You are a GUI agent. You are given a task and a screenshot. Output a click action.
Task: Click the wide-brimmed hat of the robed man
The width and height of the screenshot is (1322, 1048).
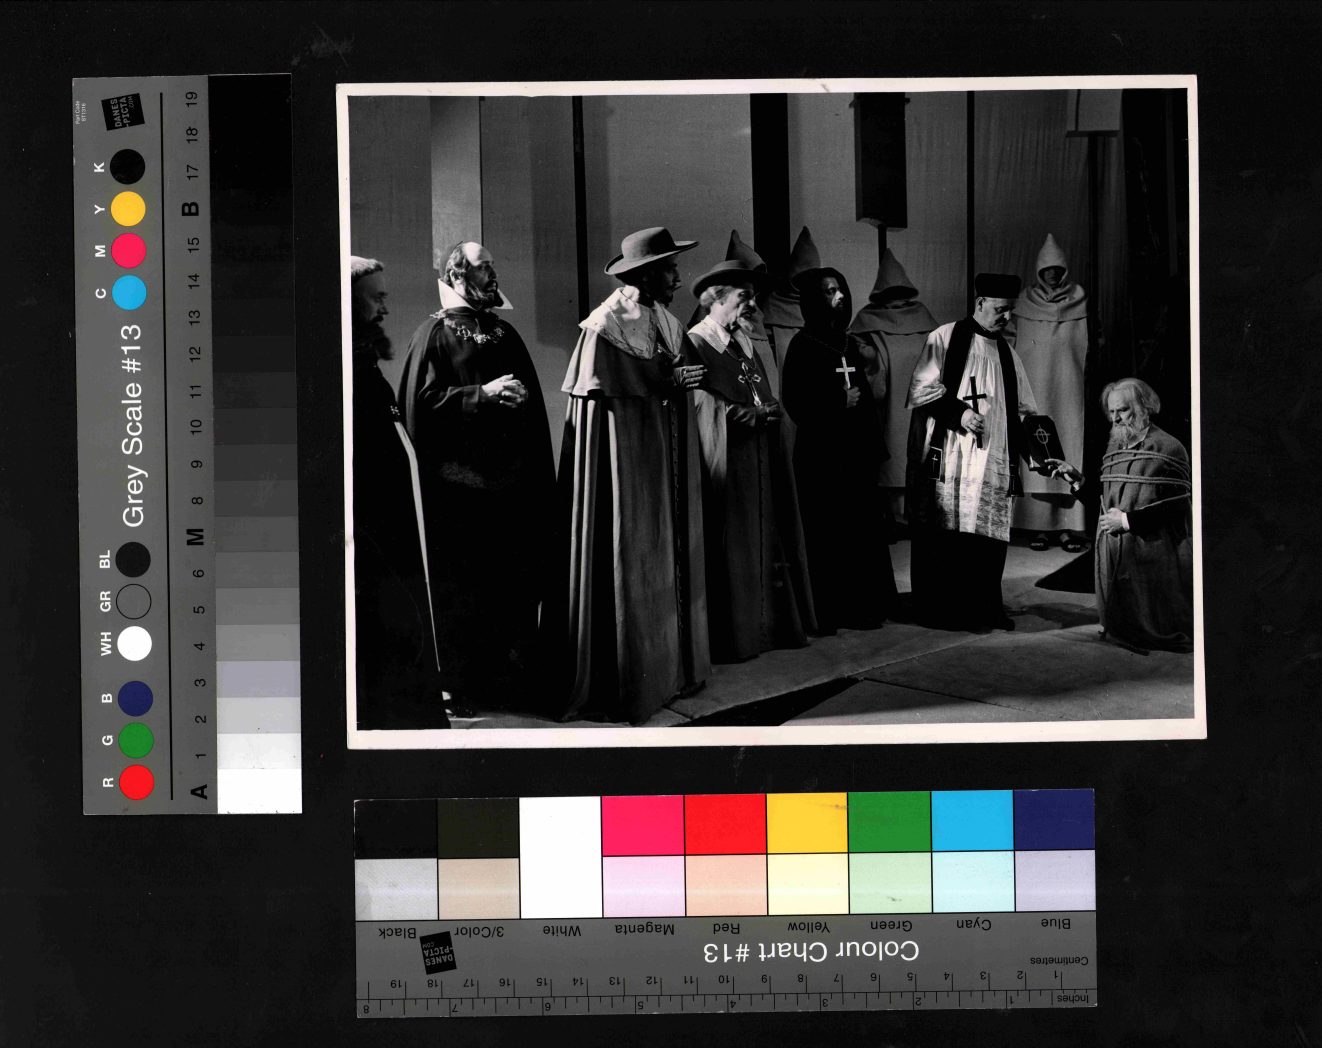pos(650,249)
